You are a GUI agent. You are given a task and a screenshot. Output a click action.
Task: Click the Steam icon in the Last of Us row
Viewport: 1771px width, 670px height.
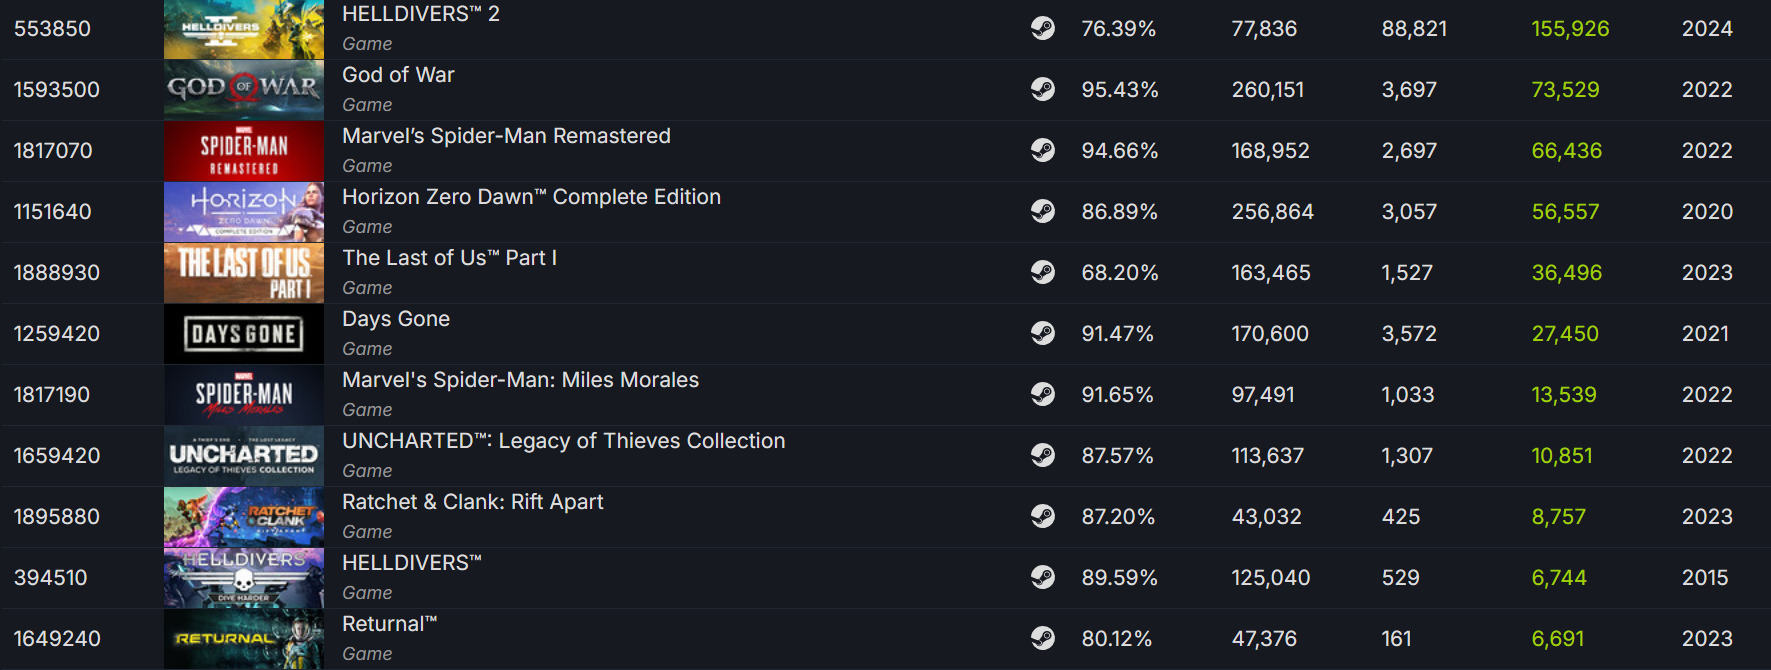point(1042,272)
